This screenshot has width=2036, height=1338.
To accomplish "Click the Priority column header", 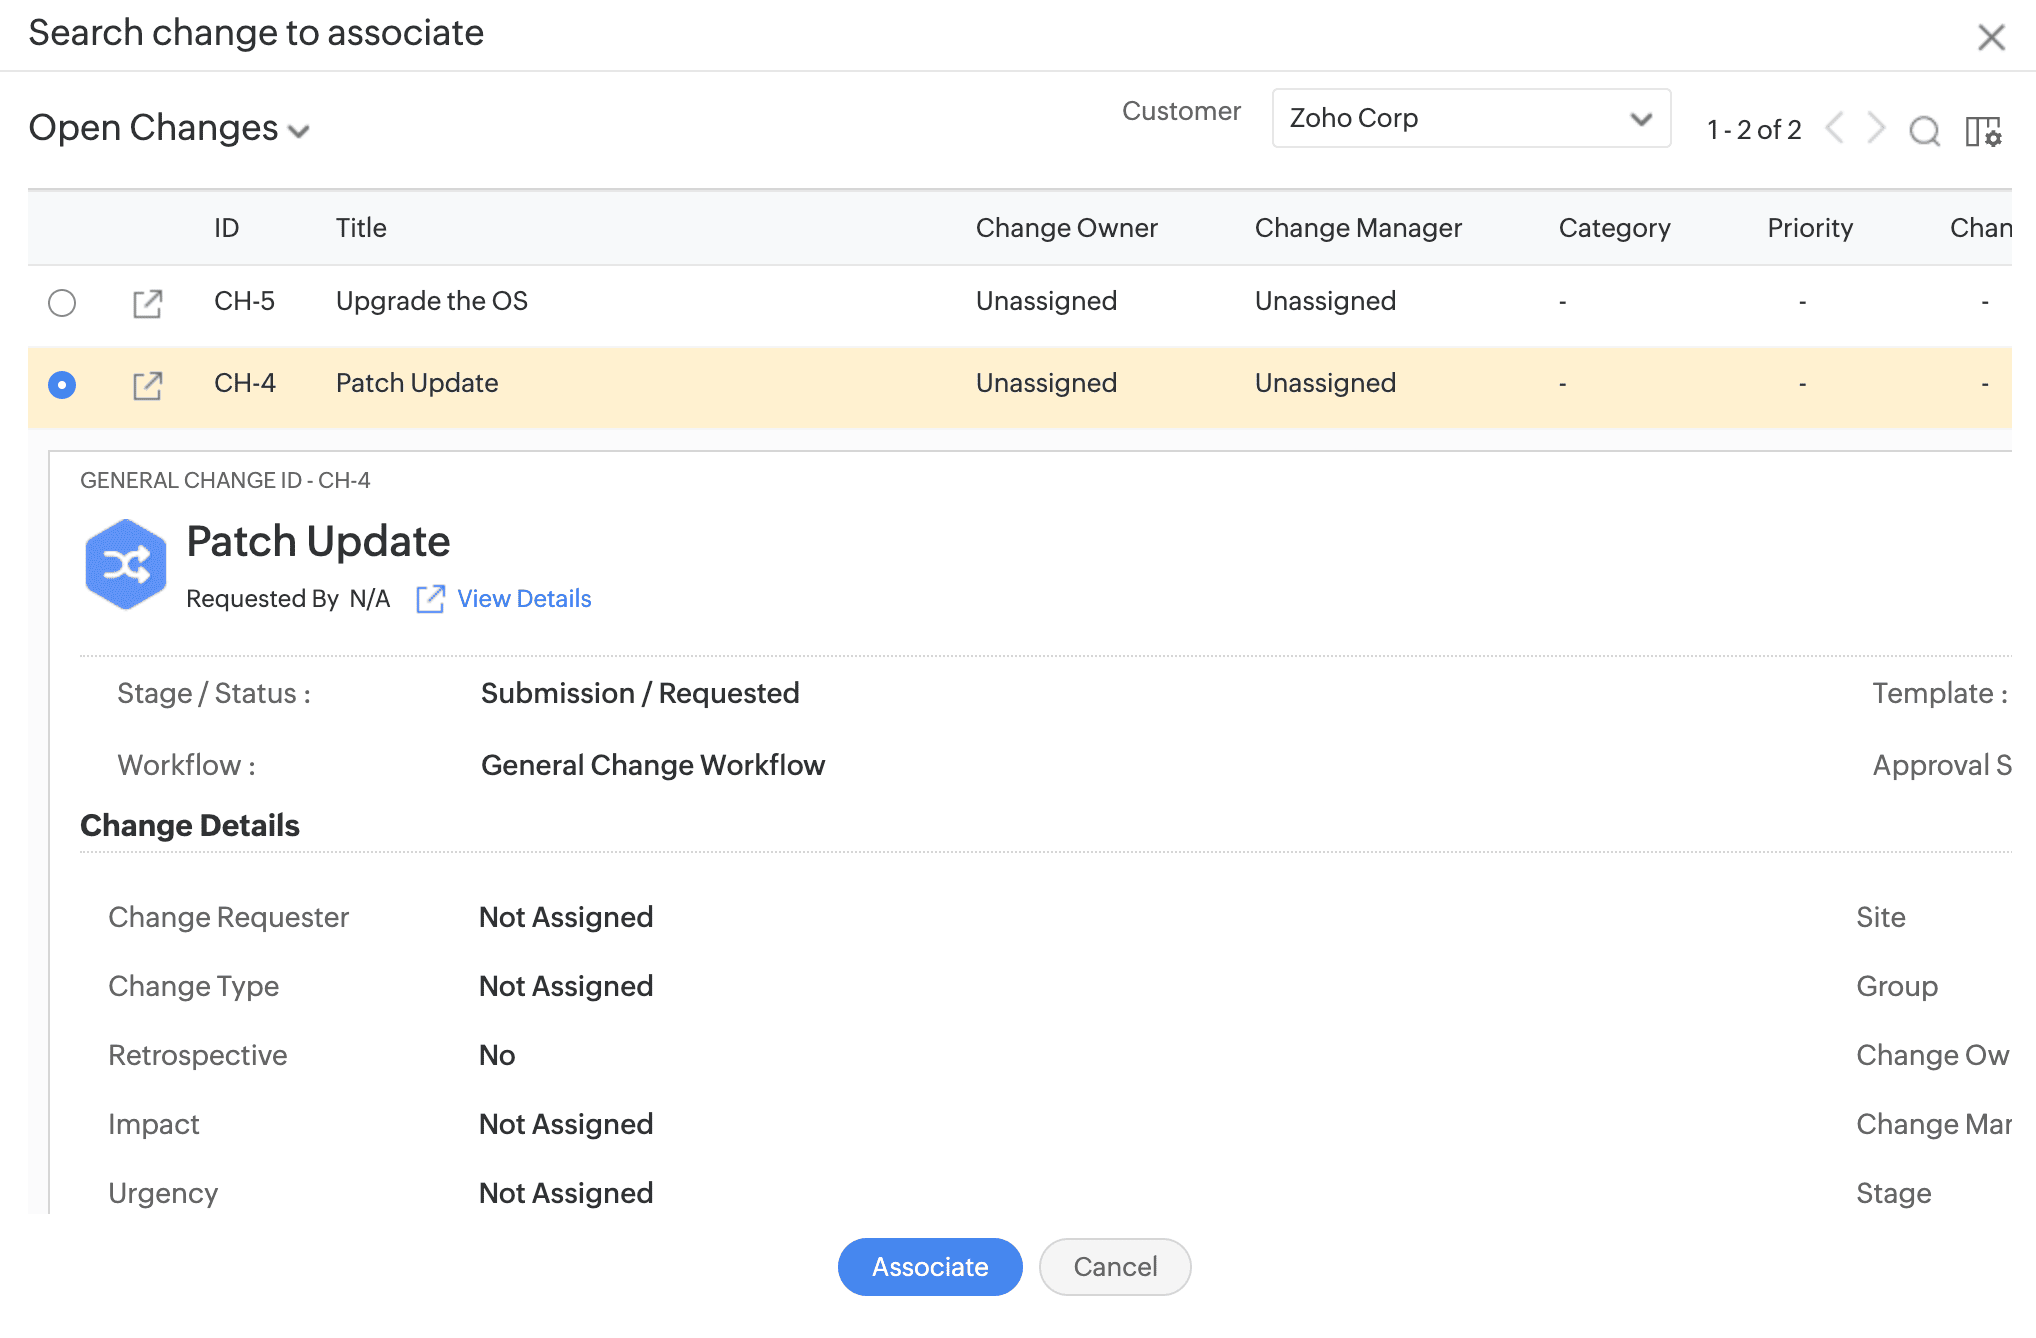I will tap(1809, 228).
